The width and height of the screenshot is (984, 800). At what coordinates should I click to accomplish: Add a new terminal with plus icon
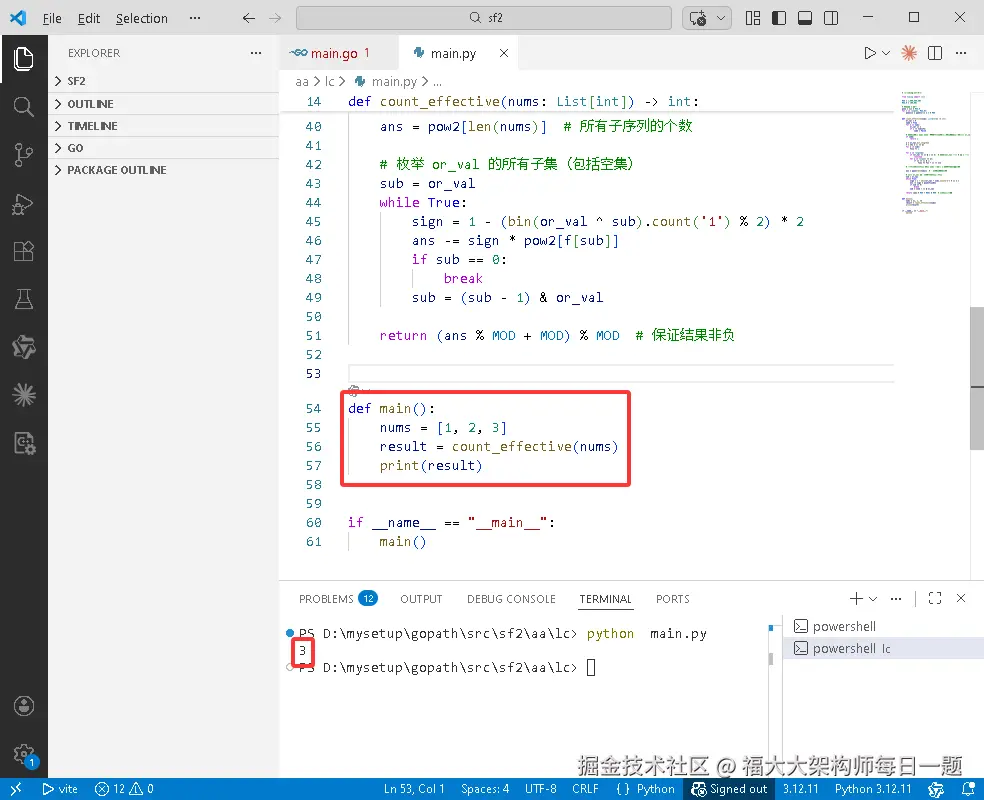pos(856,599)
